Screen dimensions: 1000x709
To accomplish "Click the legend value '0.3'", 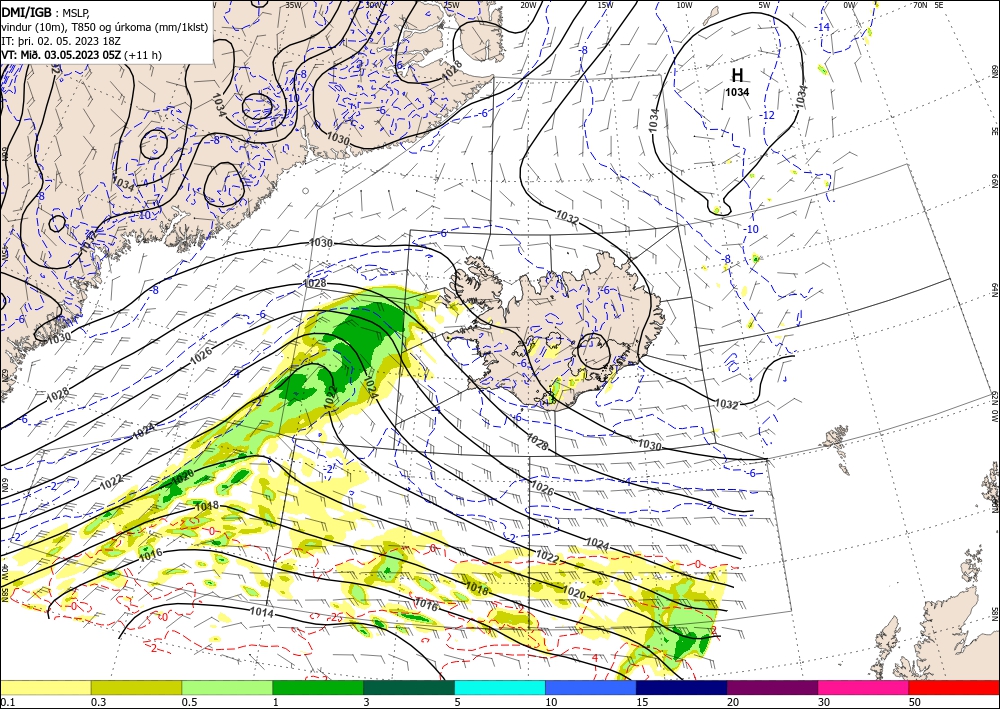I will tap(98, 702).
